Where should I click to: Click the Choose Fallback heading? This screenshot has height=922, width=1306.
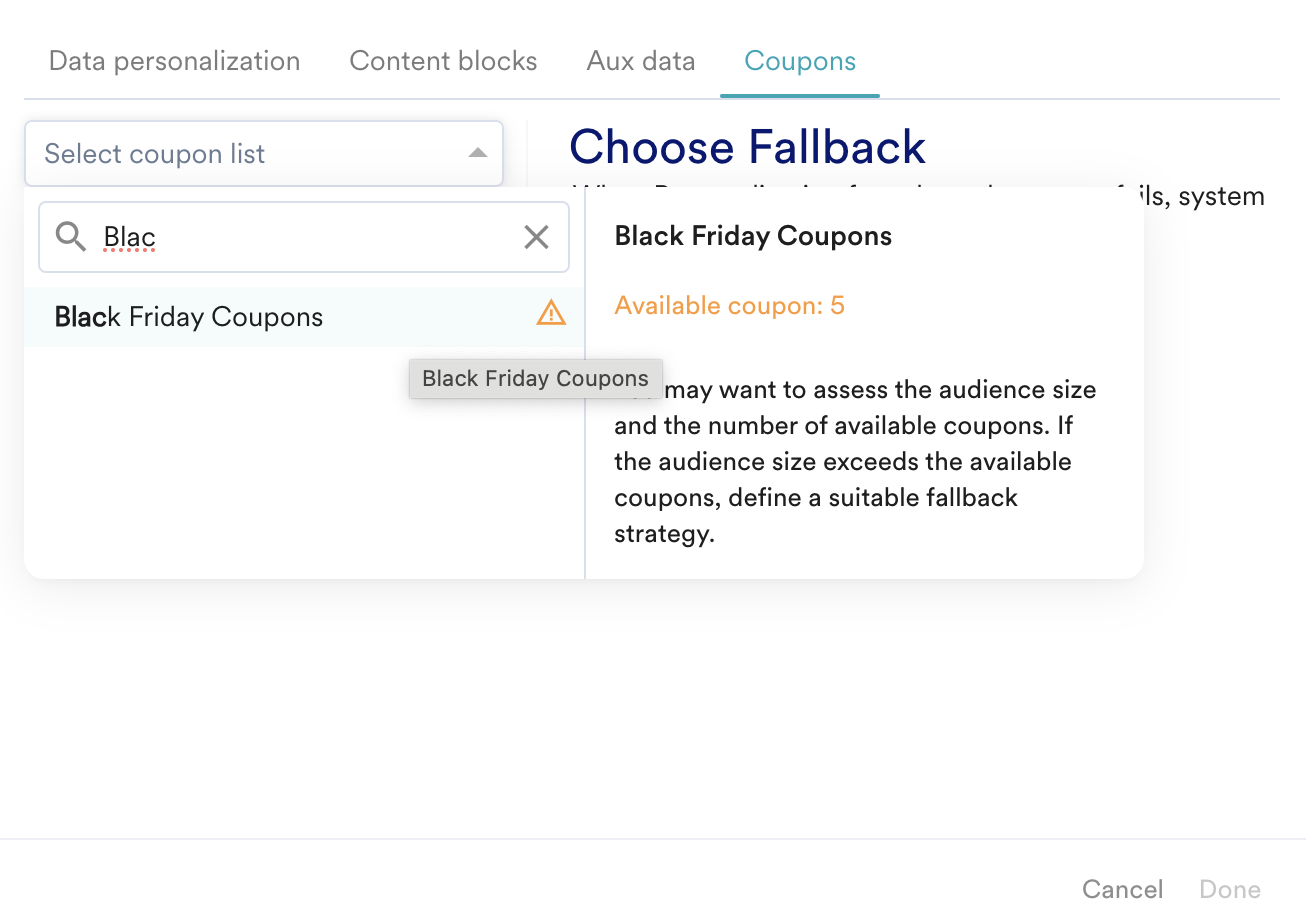click(747, 147)
